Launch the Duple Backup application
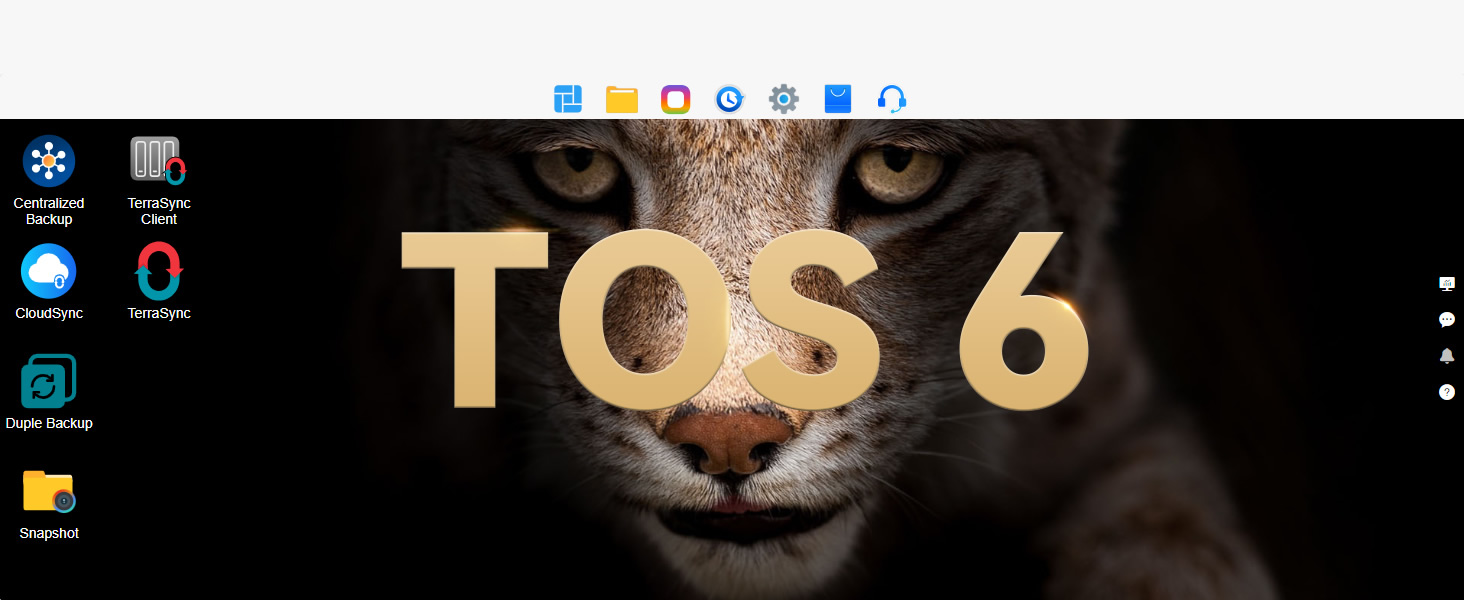 point(49,381)
